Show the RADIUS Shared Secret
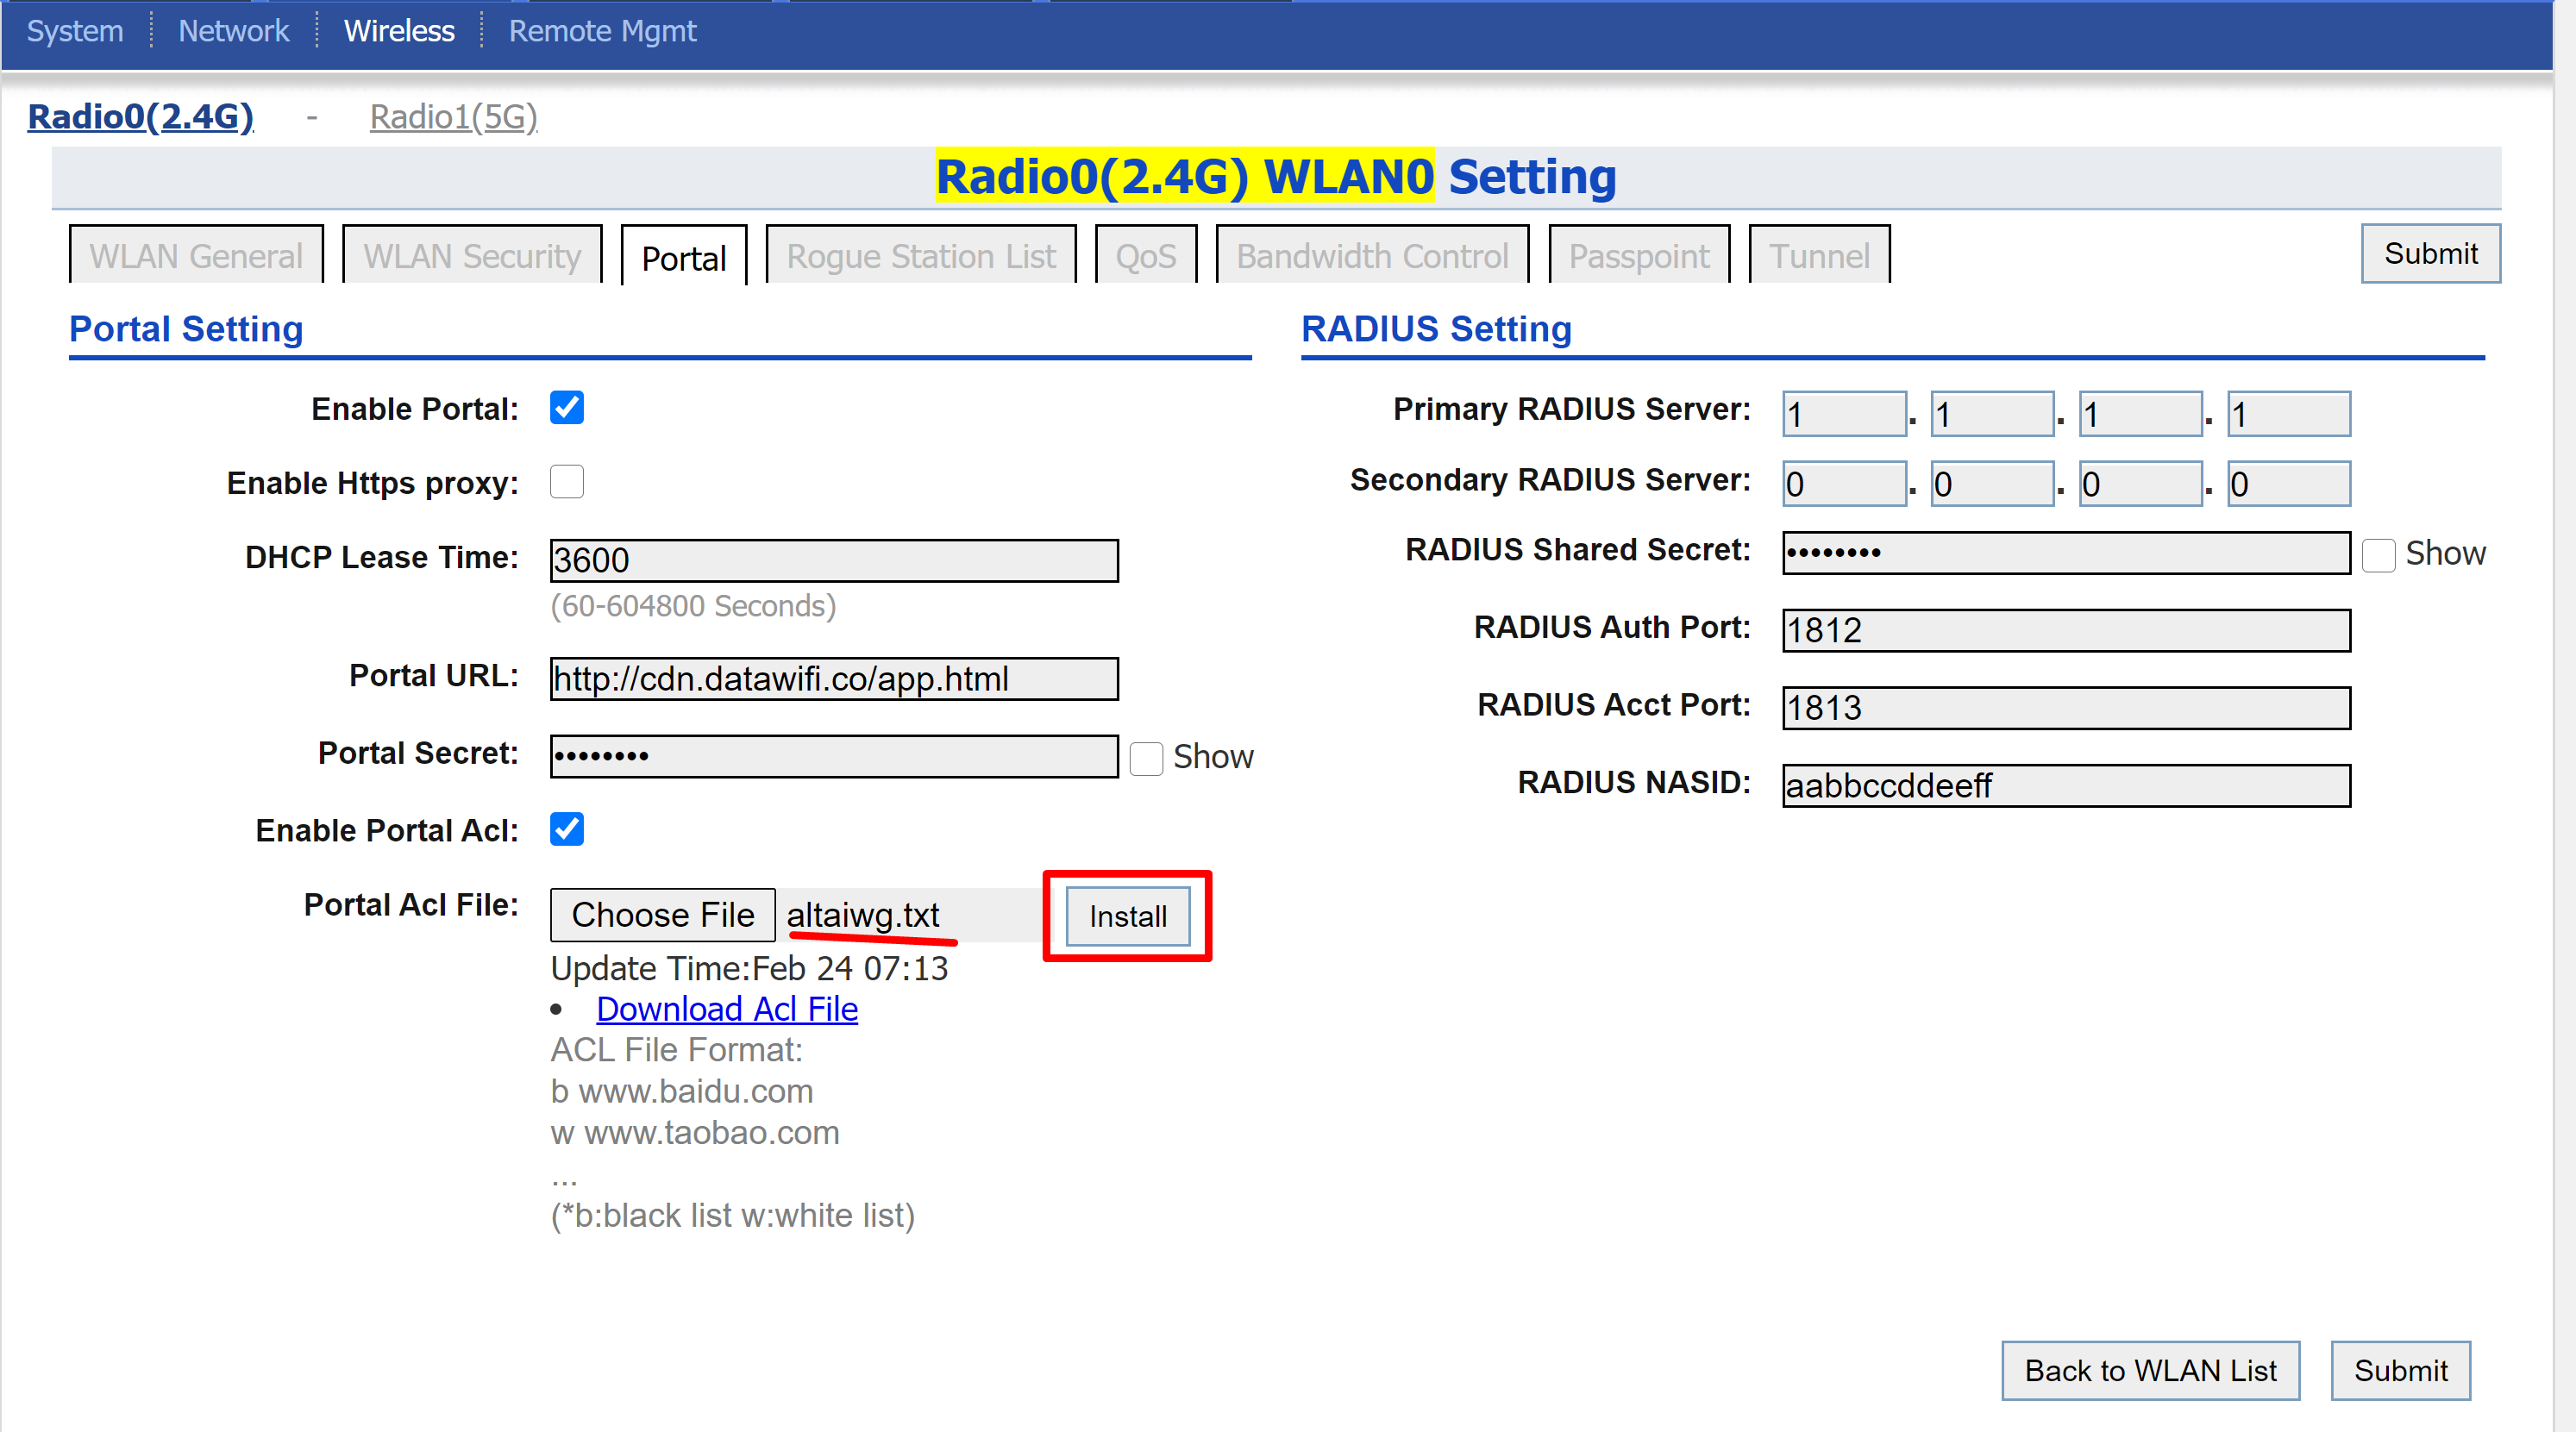 click(2378, 555)
